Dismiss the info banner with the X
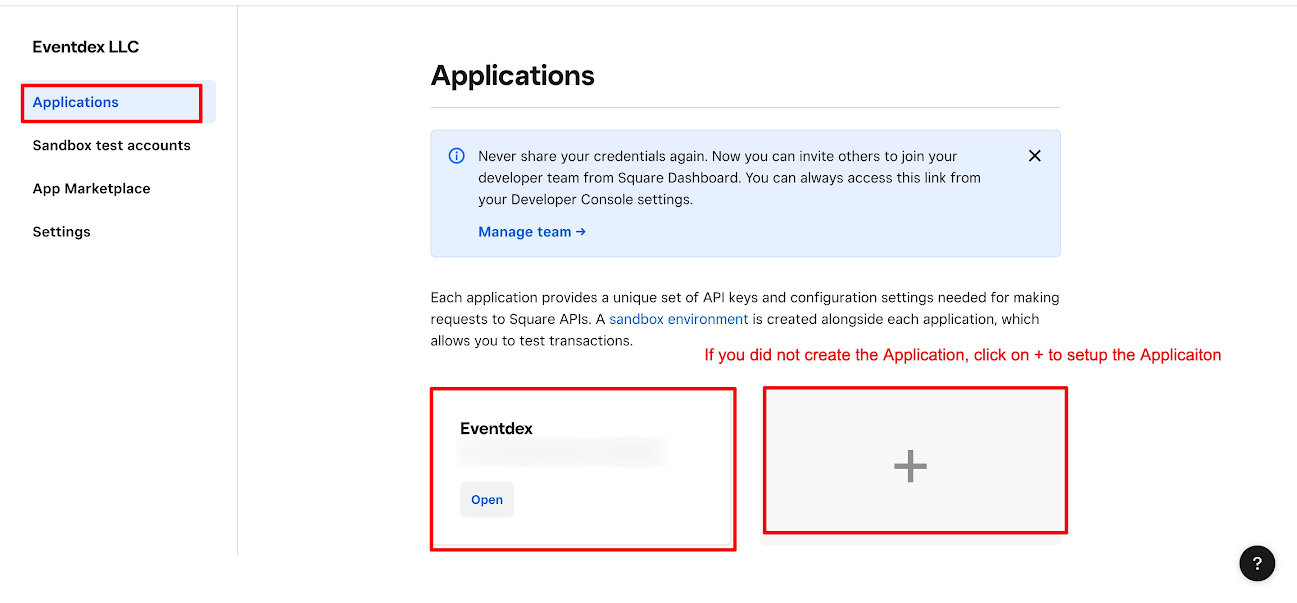 [x=1035, y=156]
